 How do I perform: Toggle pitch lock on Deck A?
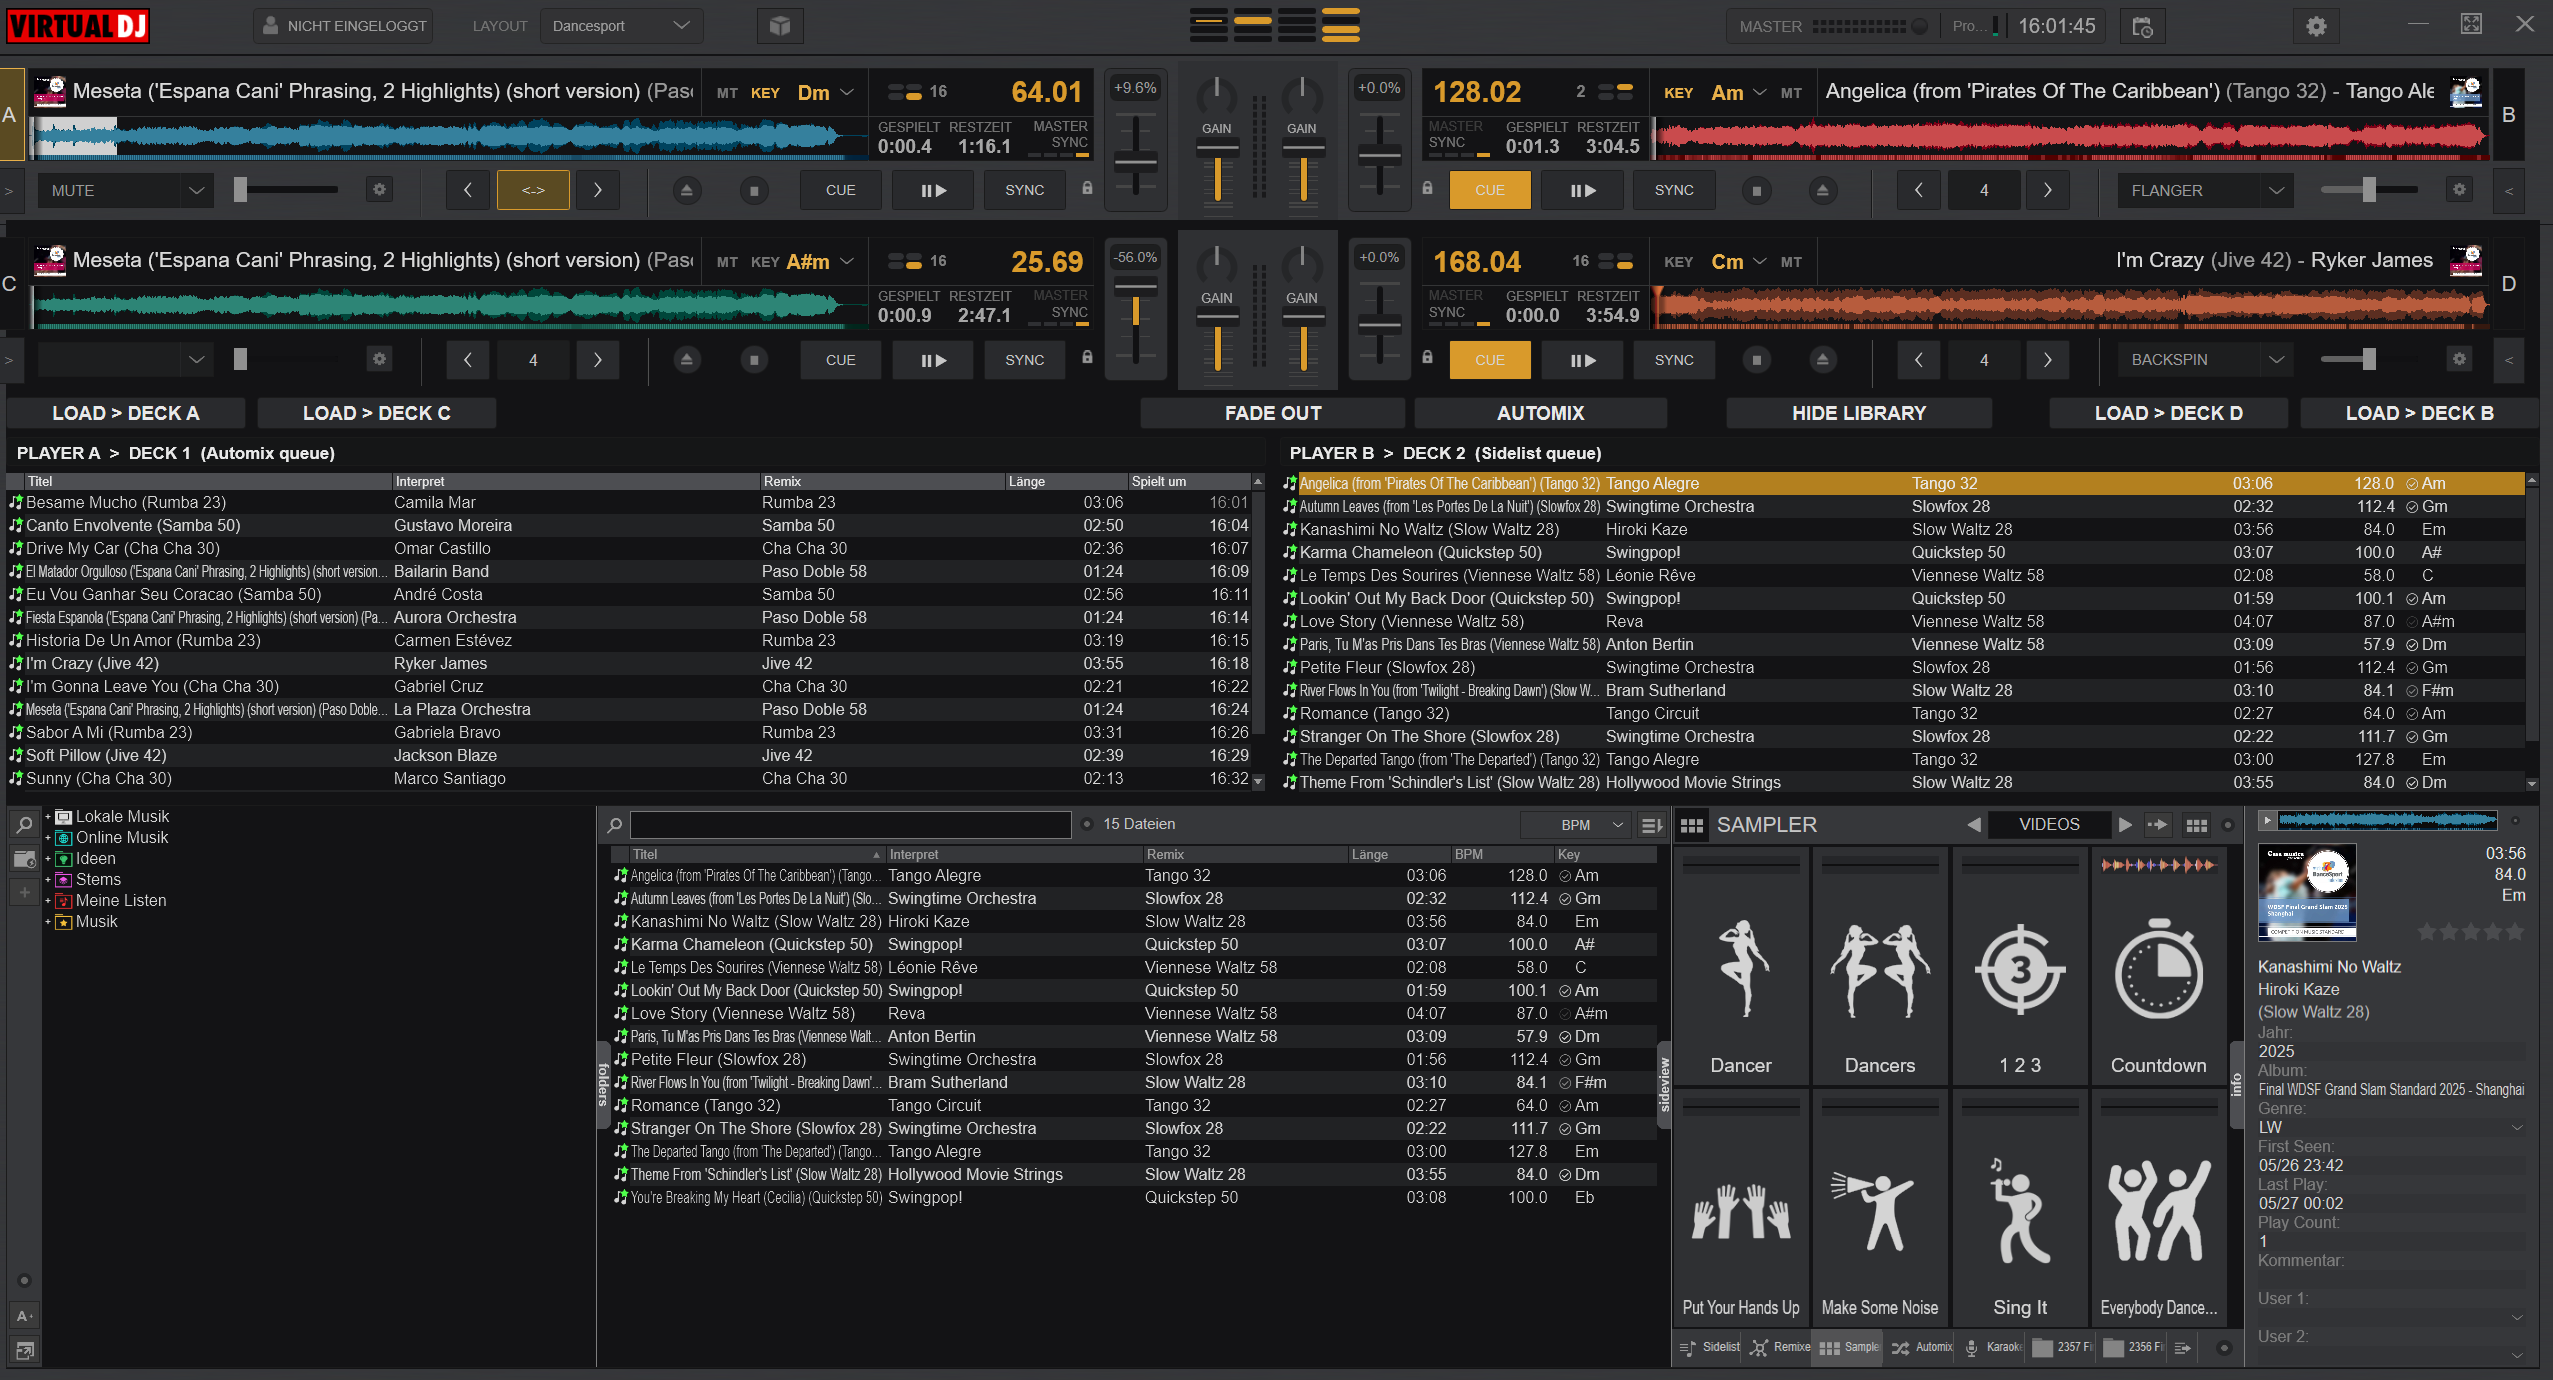1087,188
